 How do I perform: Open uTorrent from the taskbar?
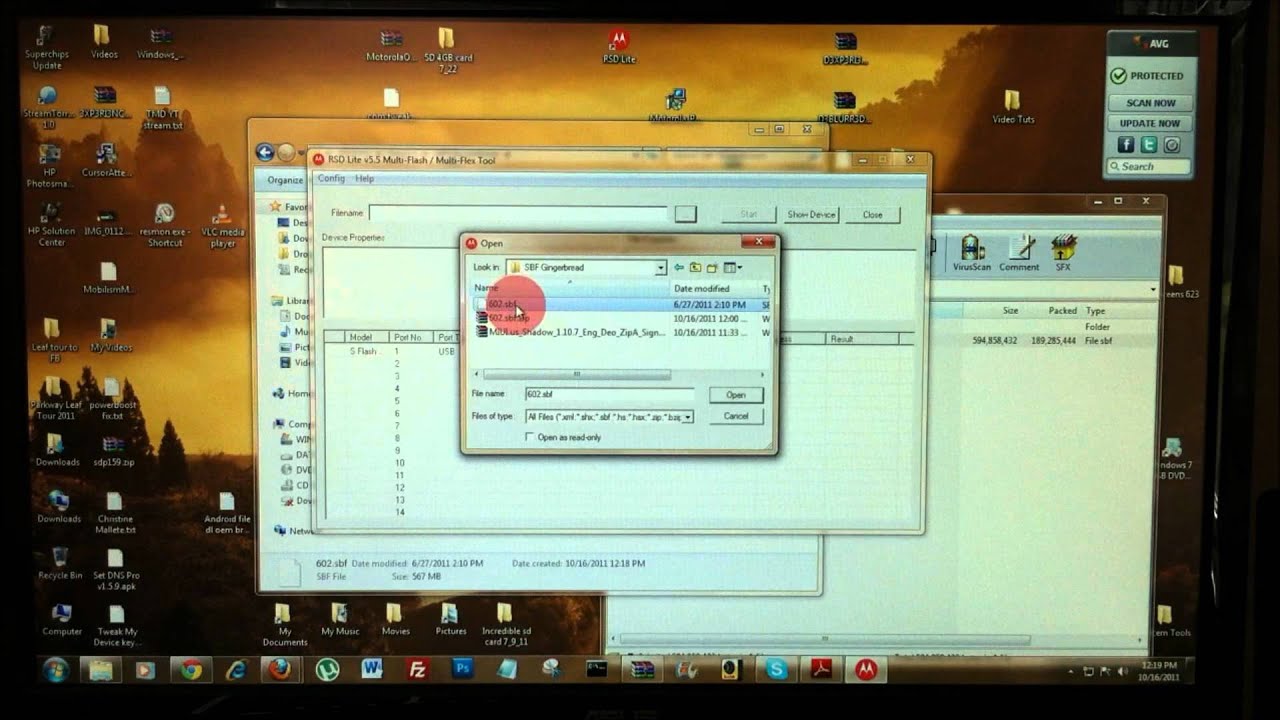tap(326, 668)
